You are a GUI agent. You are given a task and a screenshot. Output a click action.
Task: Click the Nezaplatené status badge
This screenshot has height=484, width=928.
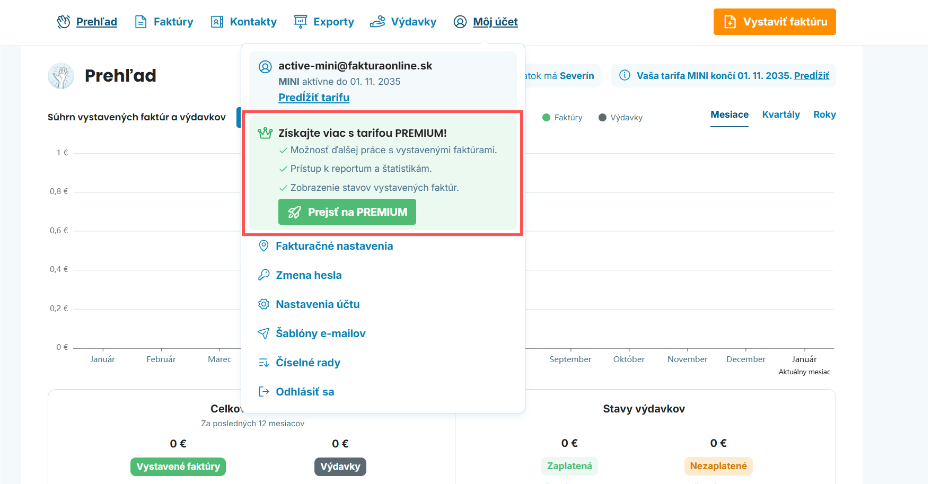tap(718, 466)
